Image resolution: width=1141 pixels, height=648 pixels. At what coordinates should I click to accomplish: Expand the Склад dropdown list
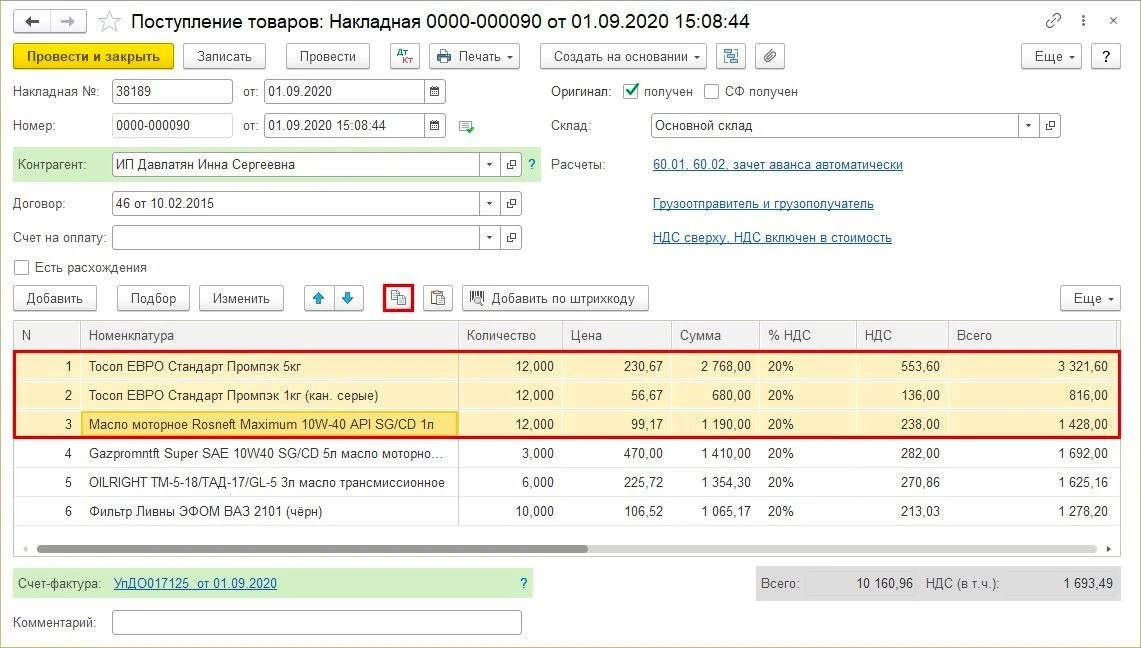point(1028,126)
